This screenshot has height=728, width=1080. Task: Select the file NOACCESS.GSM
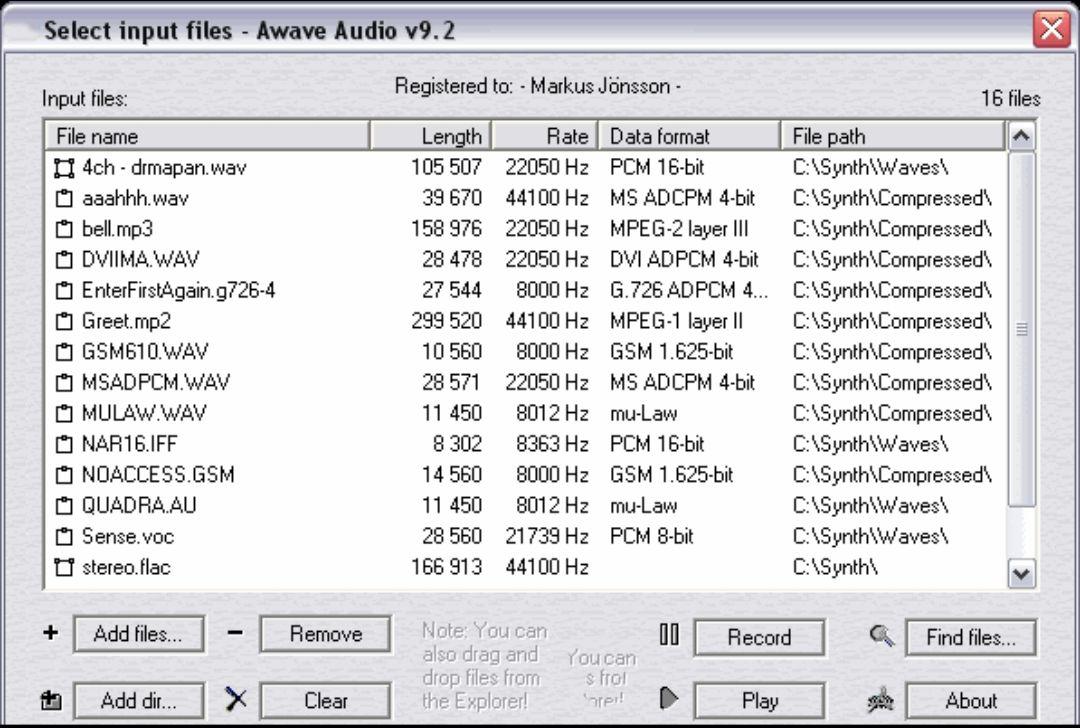coord(158,475)
